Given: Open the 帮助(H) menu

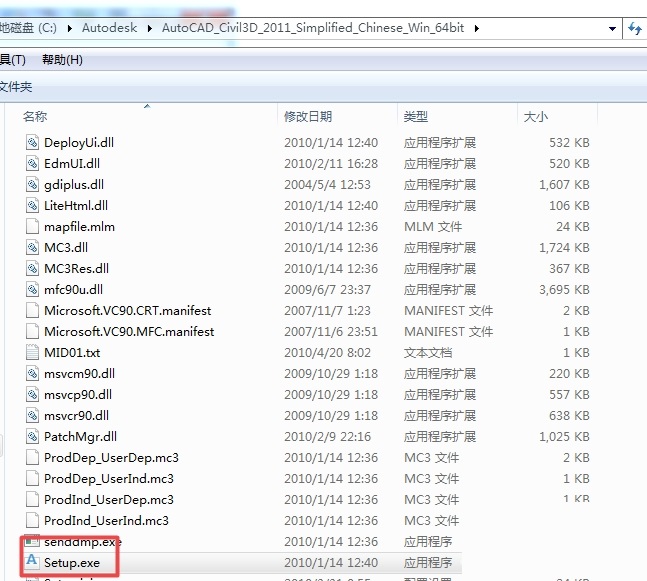Looking at the screenshot, I should pyautogui.click(x=62, y=60).
